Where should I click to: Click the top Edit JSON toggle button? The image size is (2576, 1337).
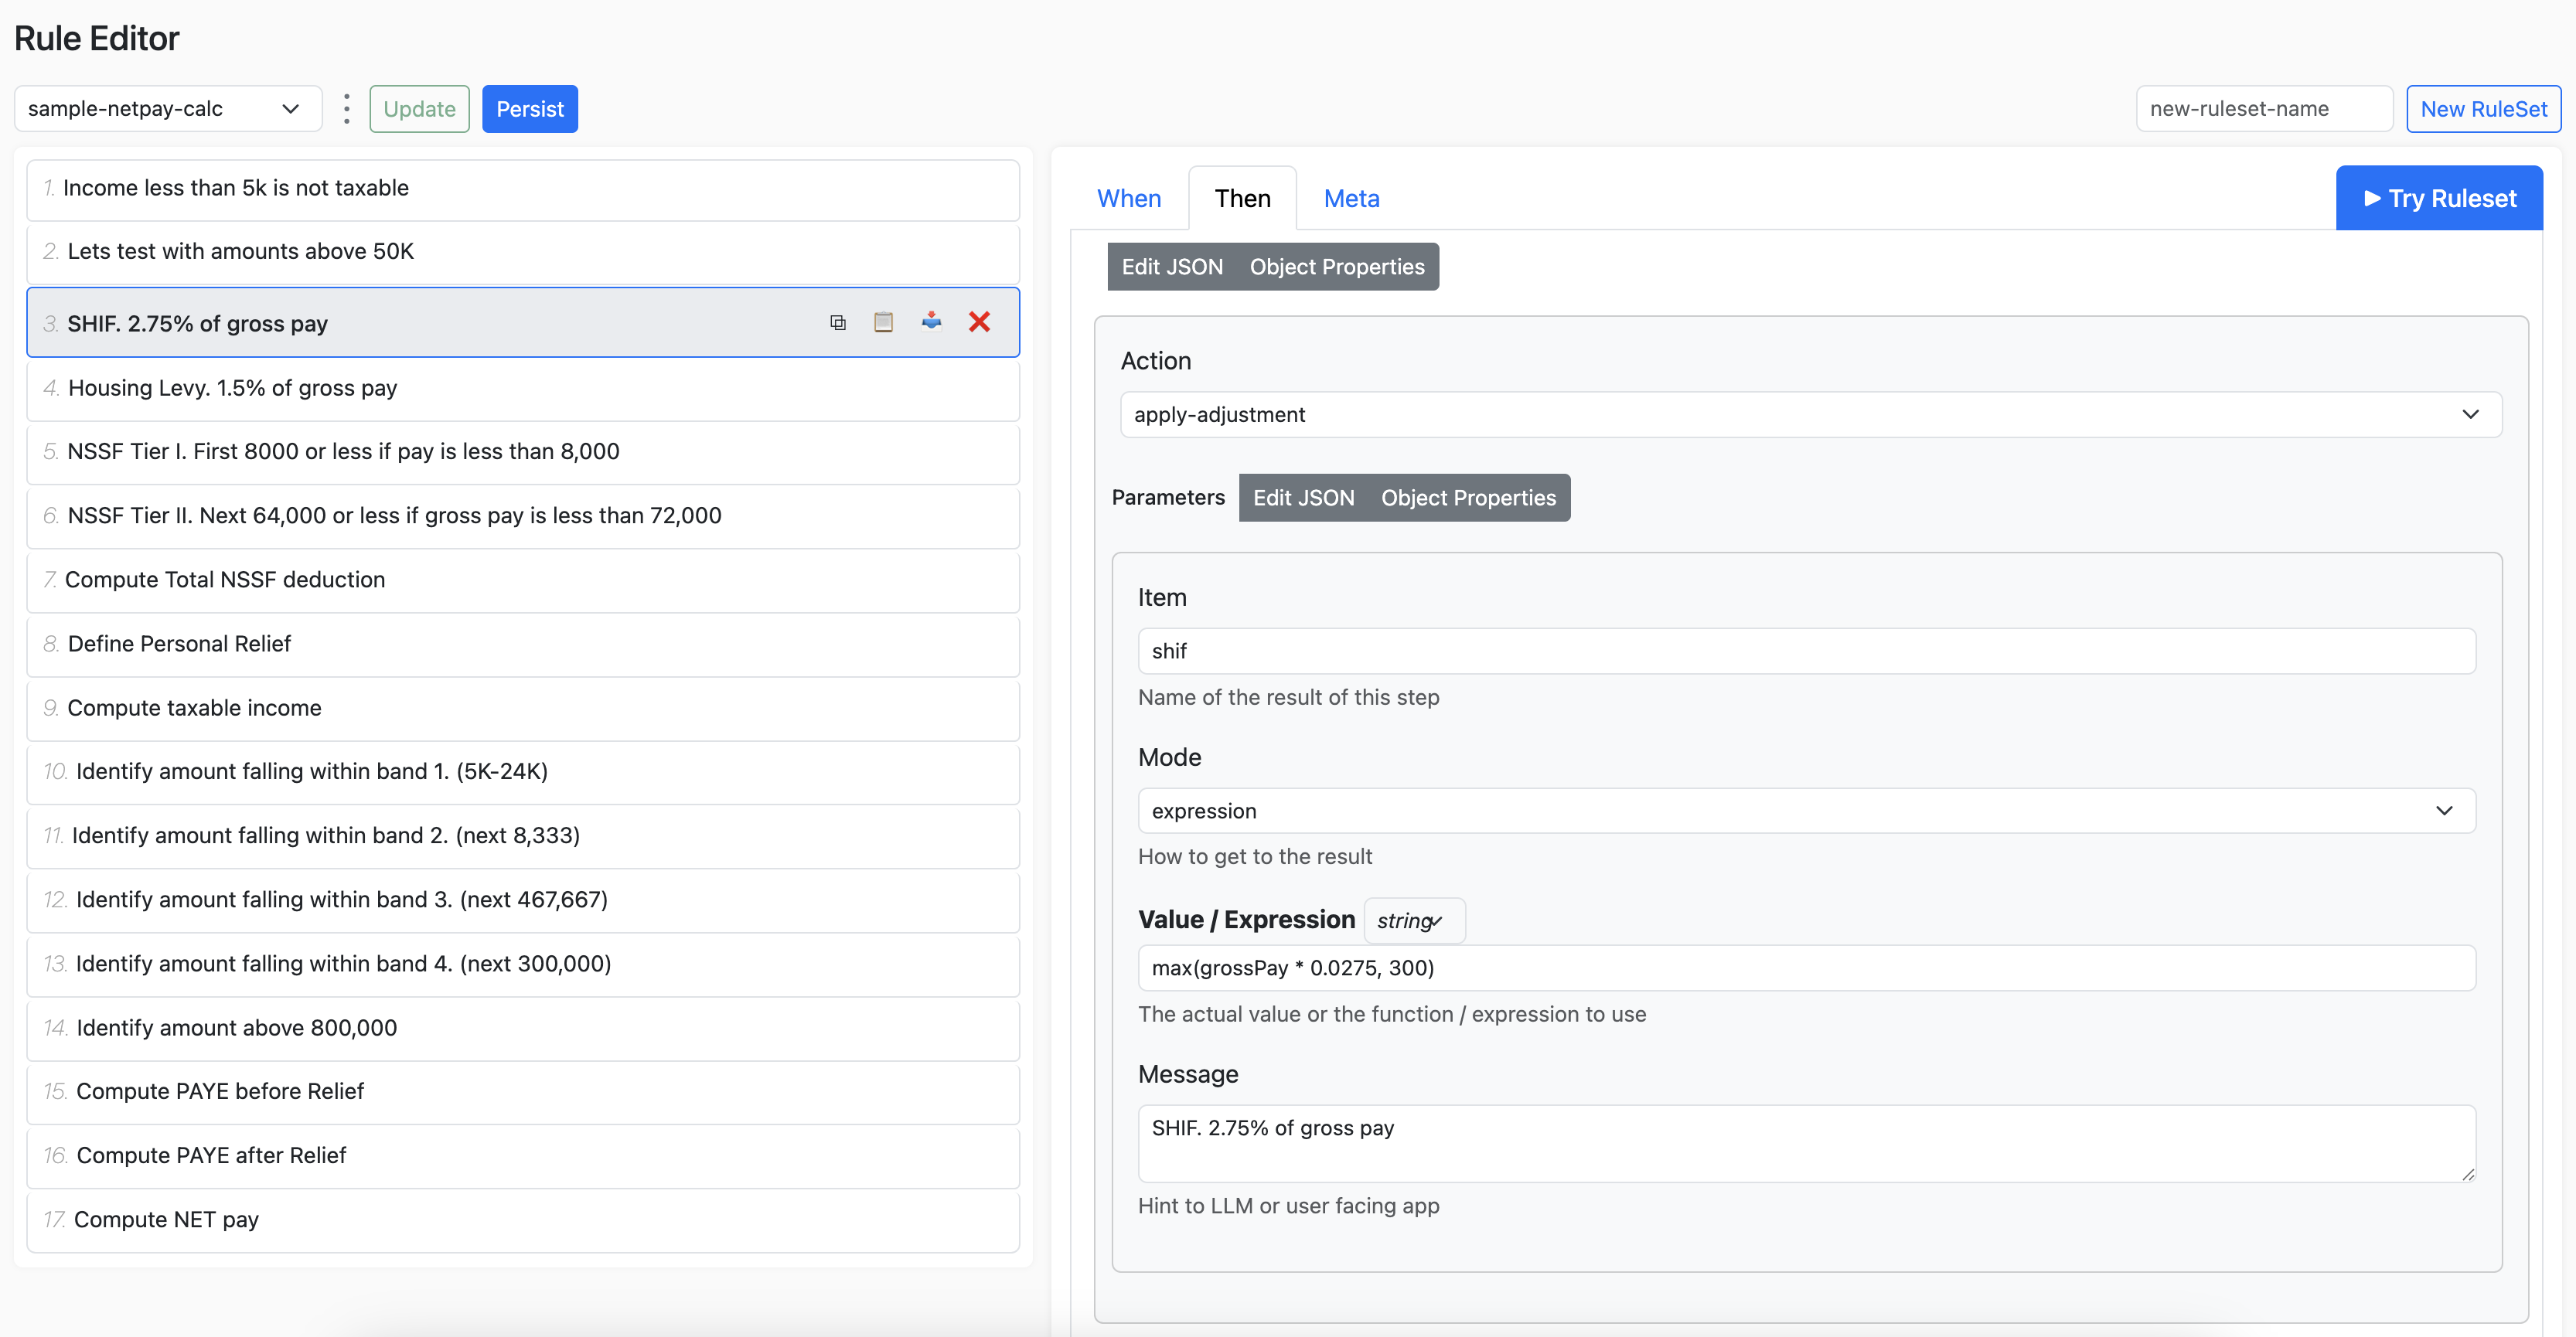tap(1172, 267)
